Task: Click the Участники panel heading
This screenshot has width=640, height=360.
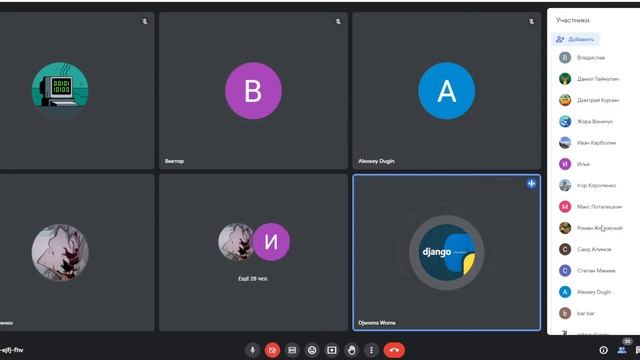Action: coord(573,20)
